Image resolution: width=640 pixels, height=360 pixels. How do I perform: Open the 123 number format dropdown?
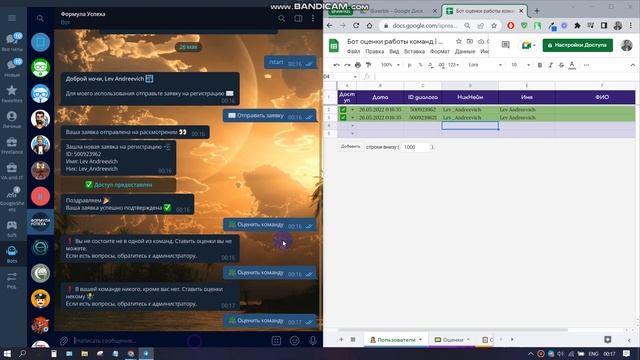pyautogui.click(x=453, y=65)
